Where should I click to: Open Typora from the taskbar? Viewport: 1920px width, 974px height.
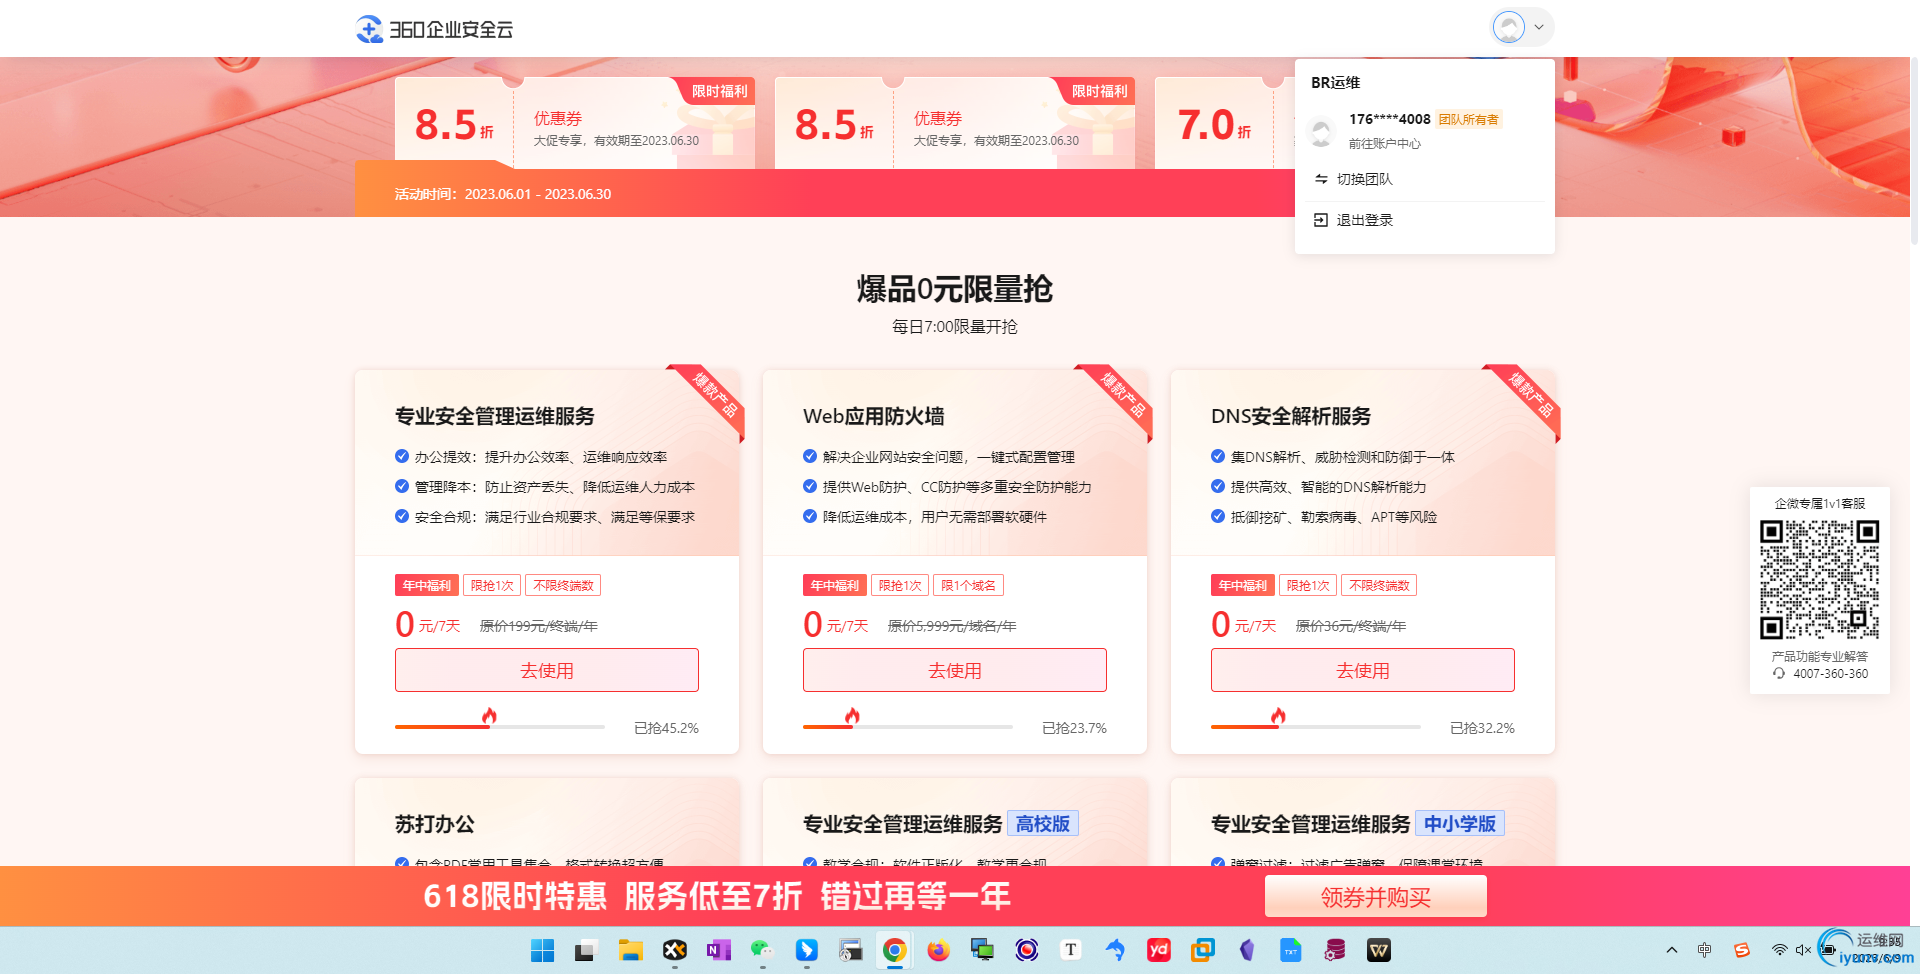pos(1070,950)
